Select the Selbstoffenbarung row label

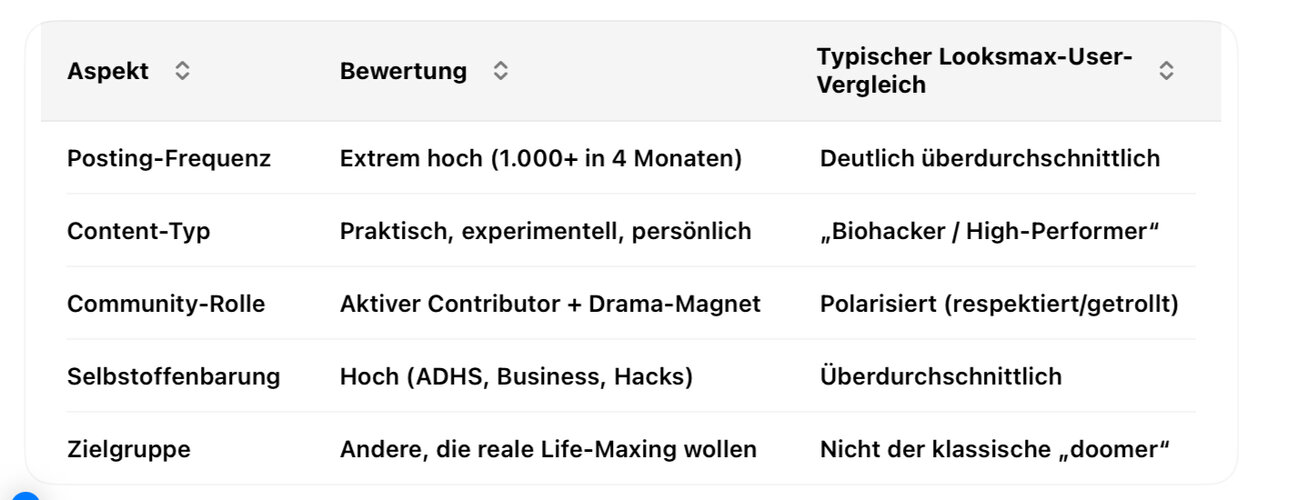pos(174,377)
